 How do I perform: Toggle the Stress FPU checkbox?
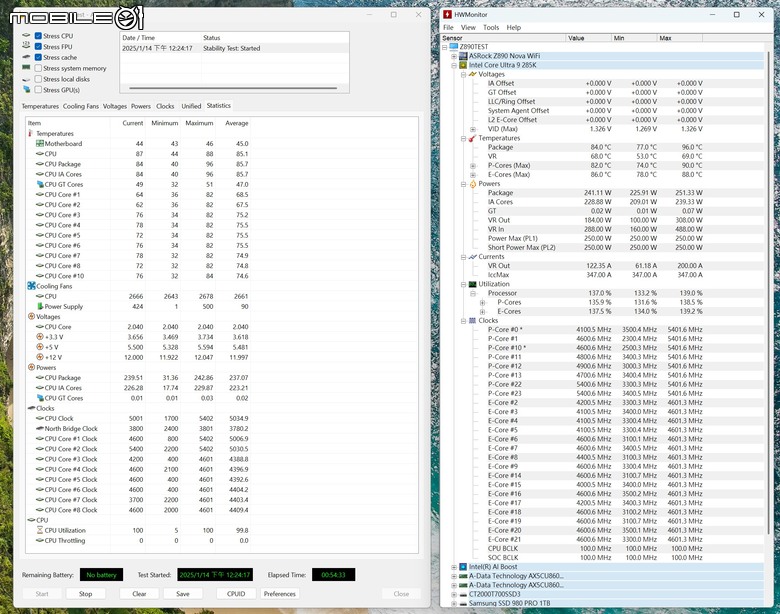(x=38, y=47)
